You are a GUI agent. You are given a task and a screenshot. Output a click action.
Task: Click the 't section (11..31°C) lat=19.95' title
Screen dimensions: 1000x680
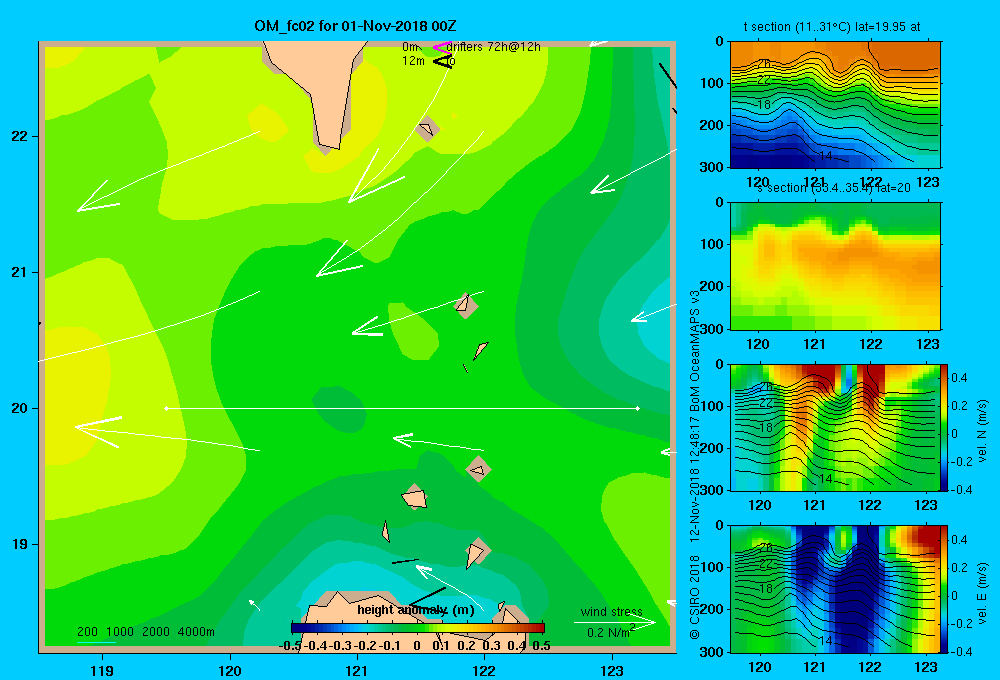point(832,27)
